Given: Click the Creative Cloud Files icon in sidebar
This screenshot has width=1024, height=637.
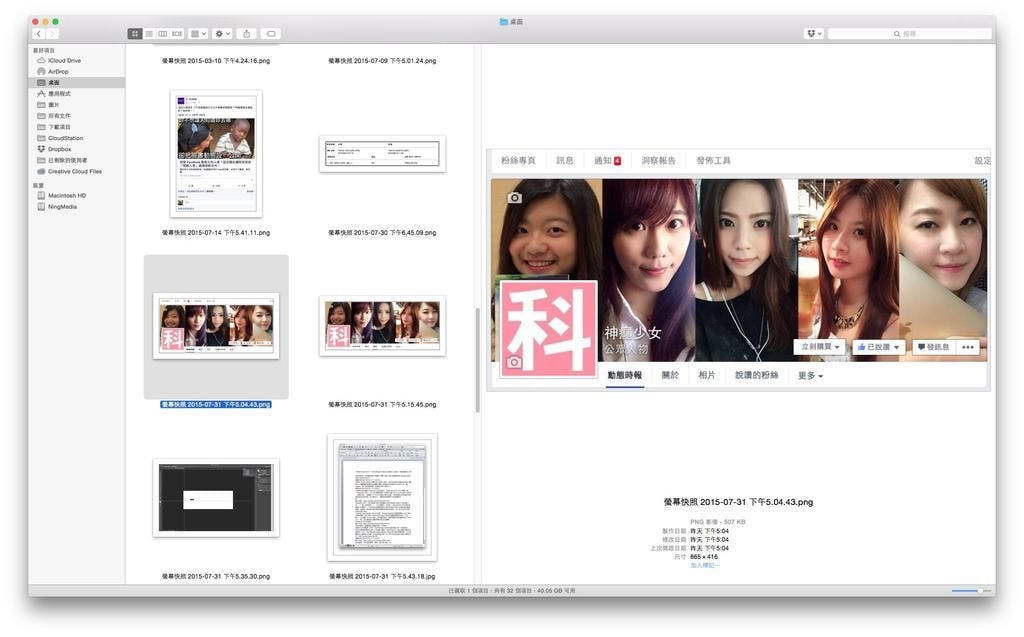Looking at the screenshot, I should [x=41, y=171].
